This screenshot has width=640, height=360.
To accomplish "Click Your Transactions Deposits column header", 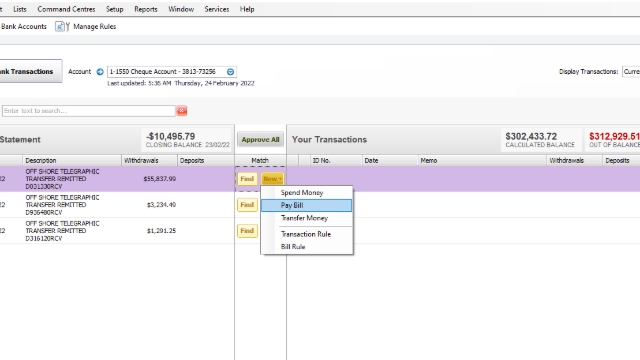I will (x=621, y=160).
